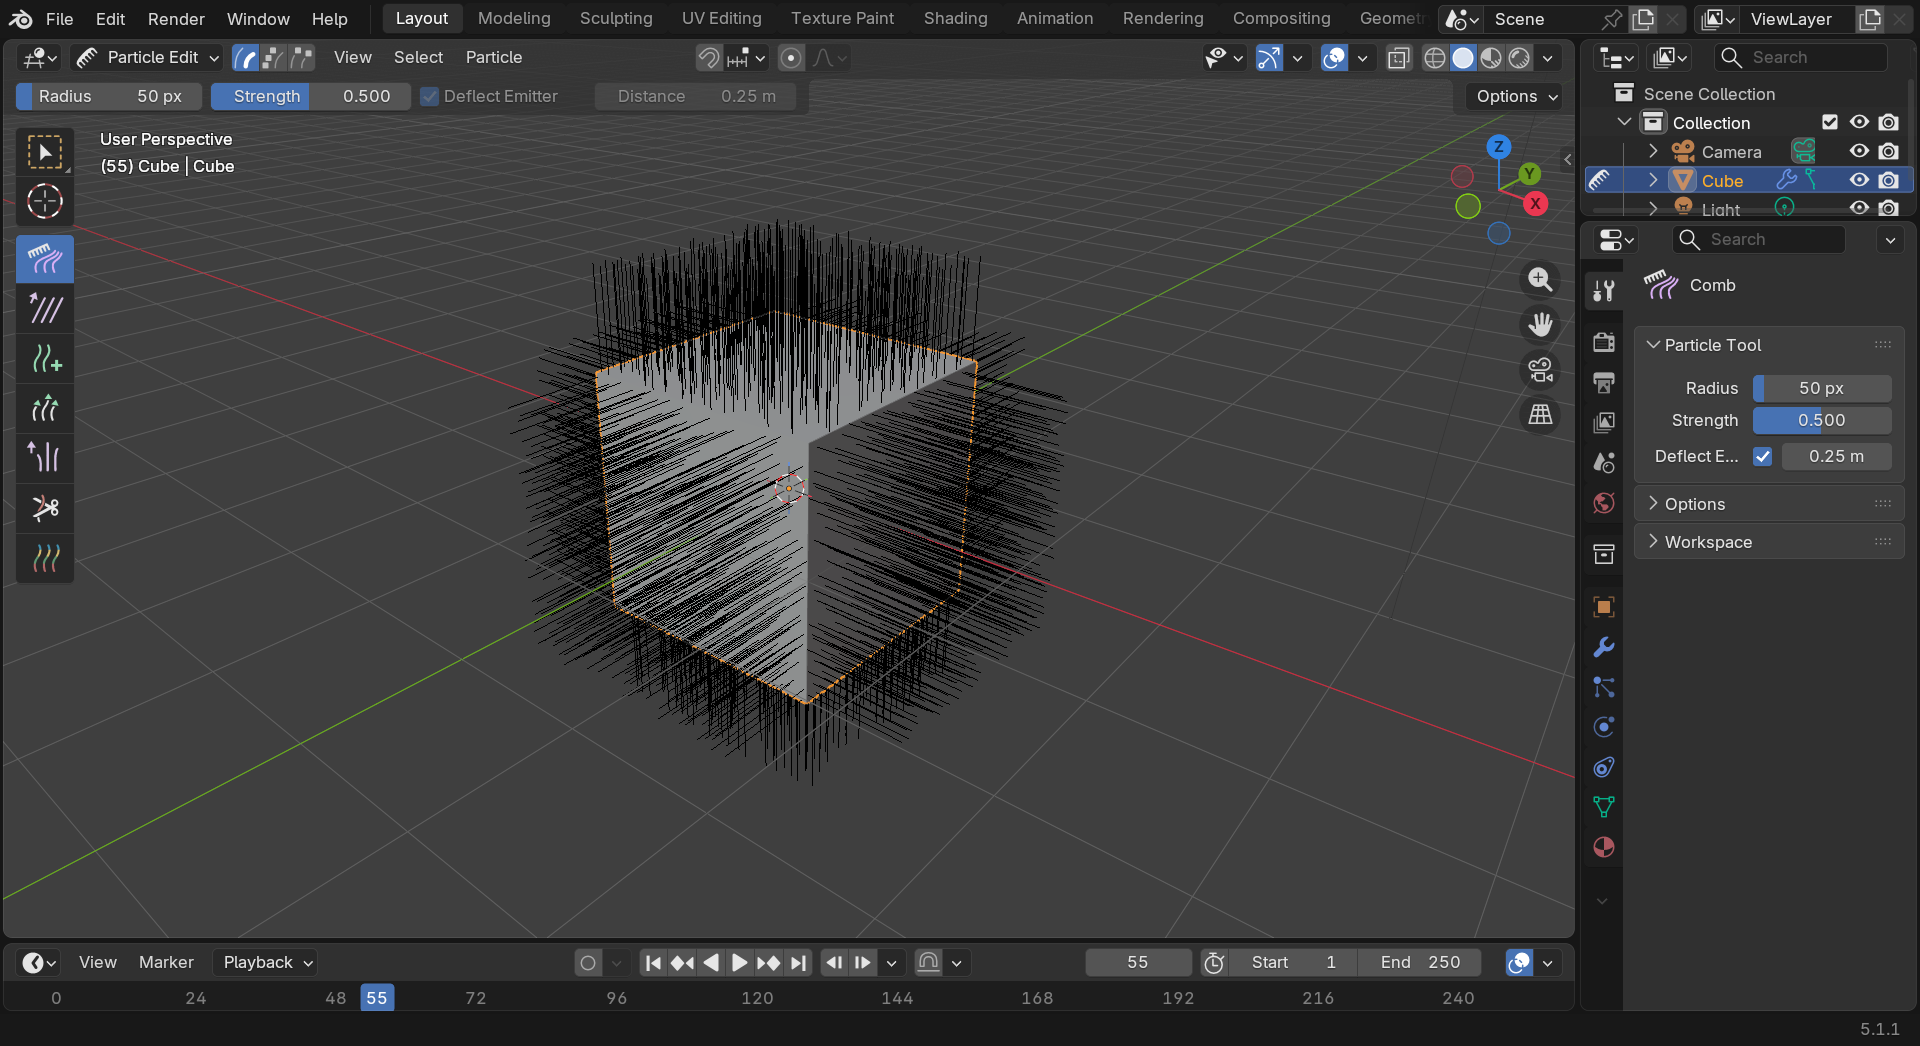Select the Weight particle tool
Screen dimensions: 1920x1046
click(x=45, y=558)
